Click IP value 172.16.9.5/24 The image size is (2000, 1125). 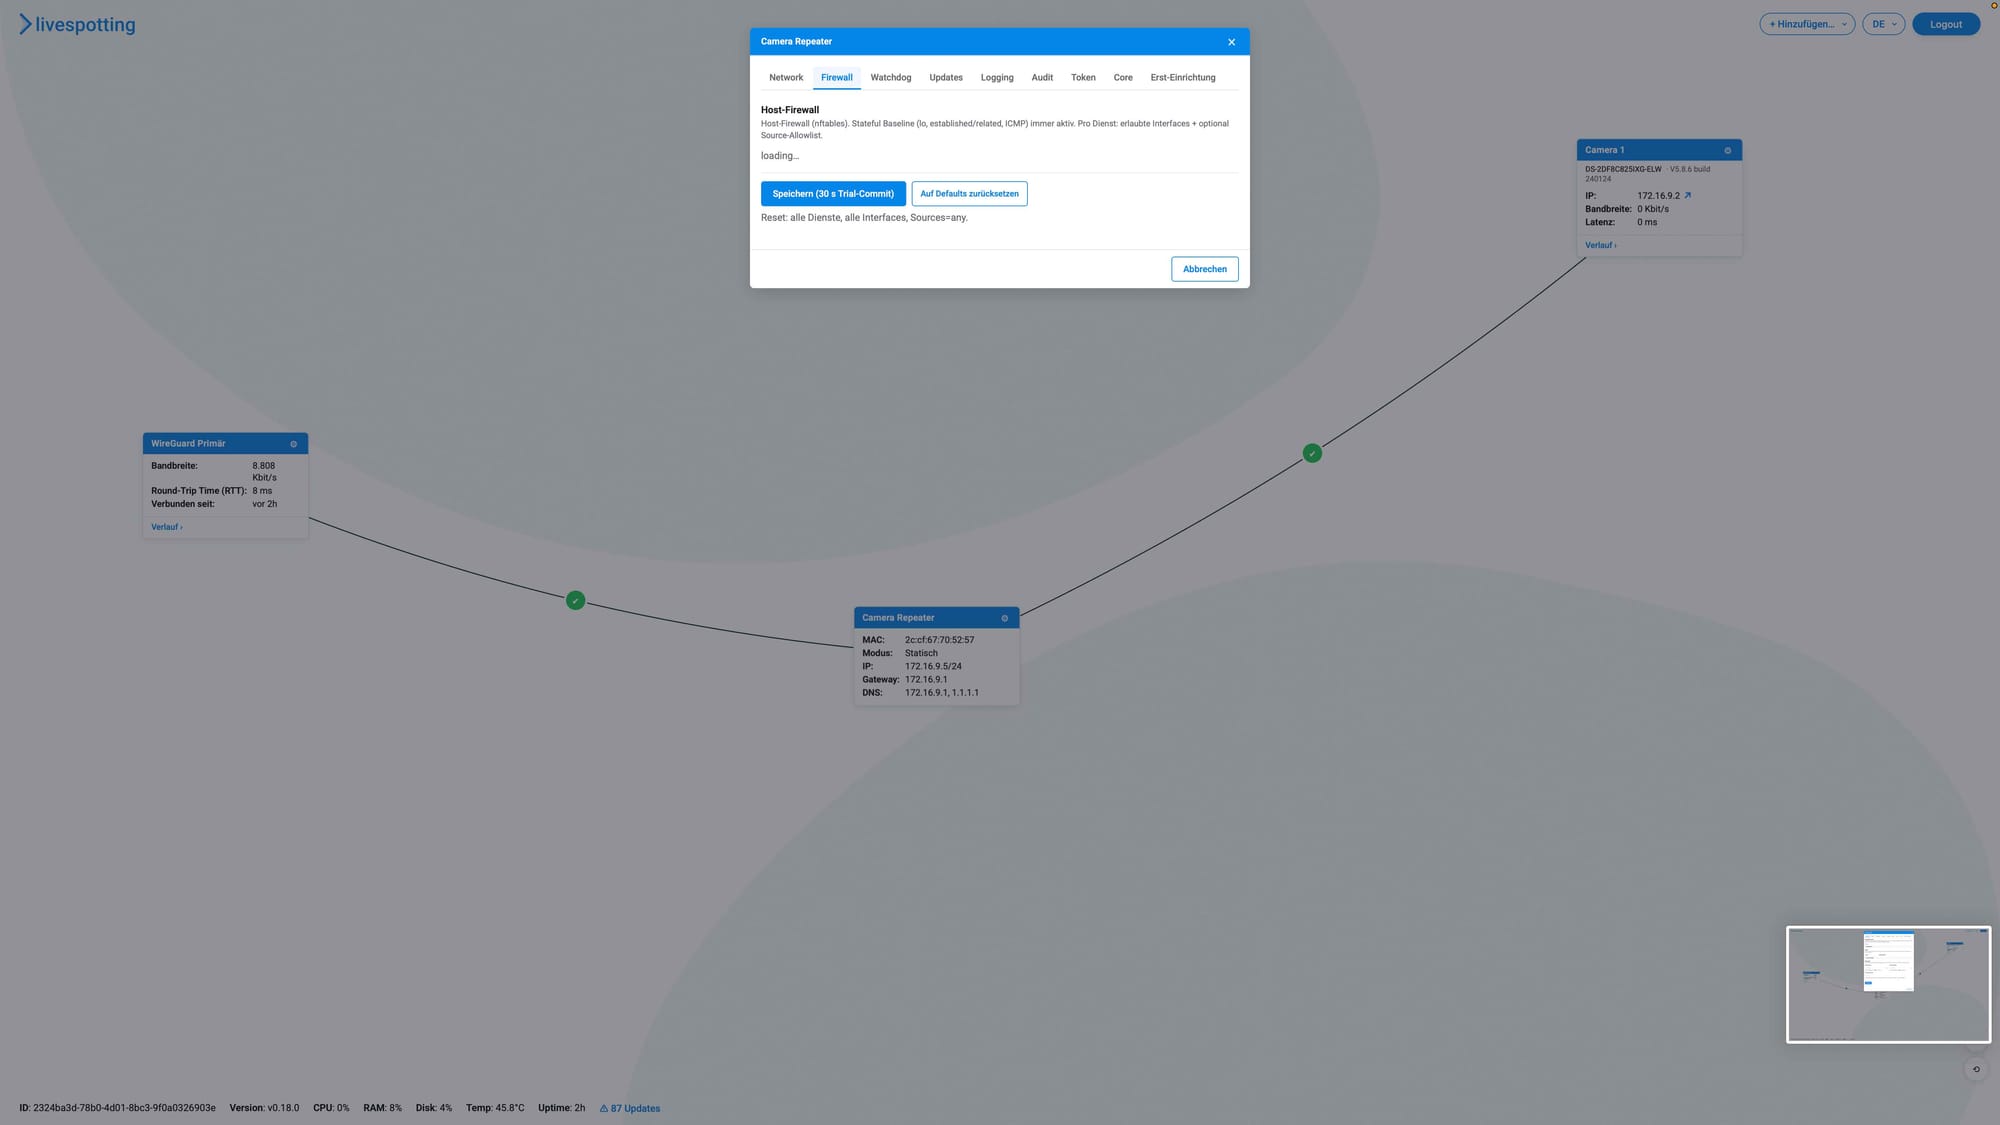tap(933, 666)
